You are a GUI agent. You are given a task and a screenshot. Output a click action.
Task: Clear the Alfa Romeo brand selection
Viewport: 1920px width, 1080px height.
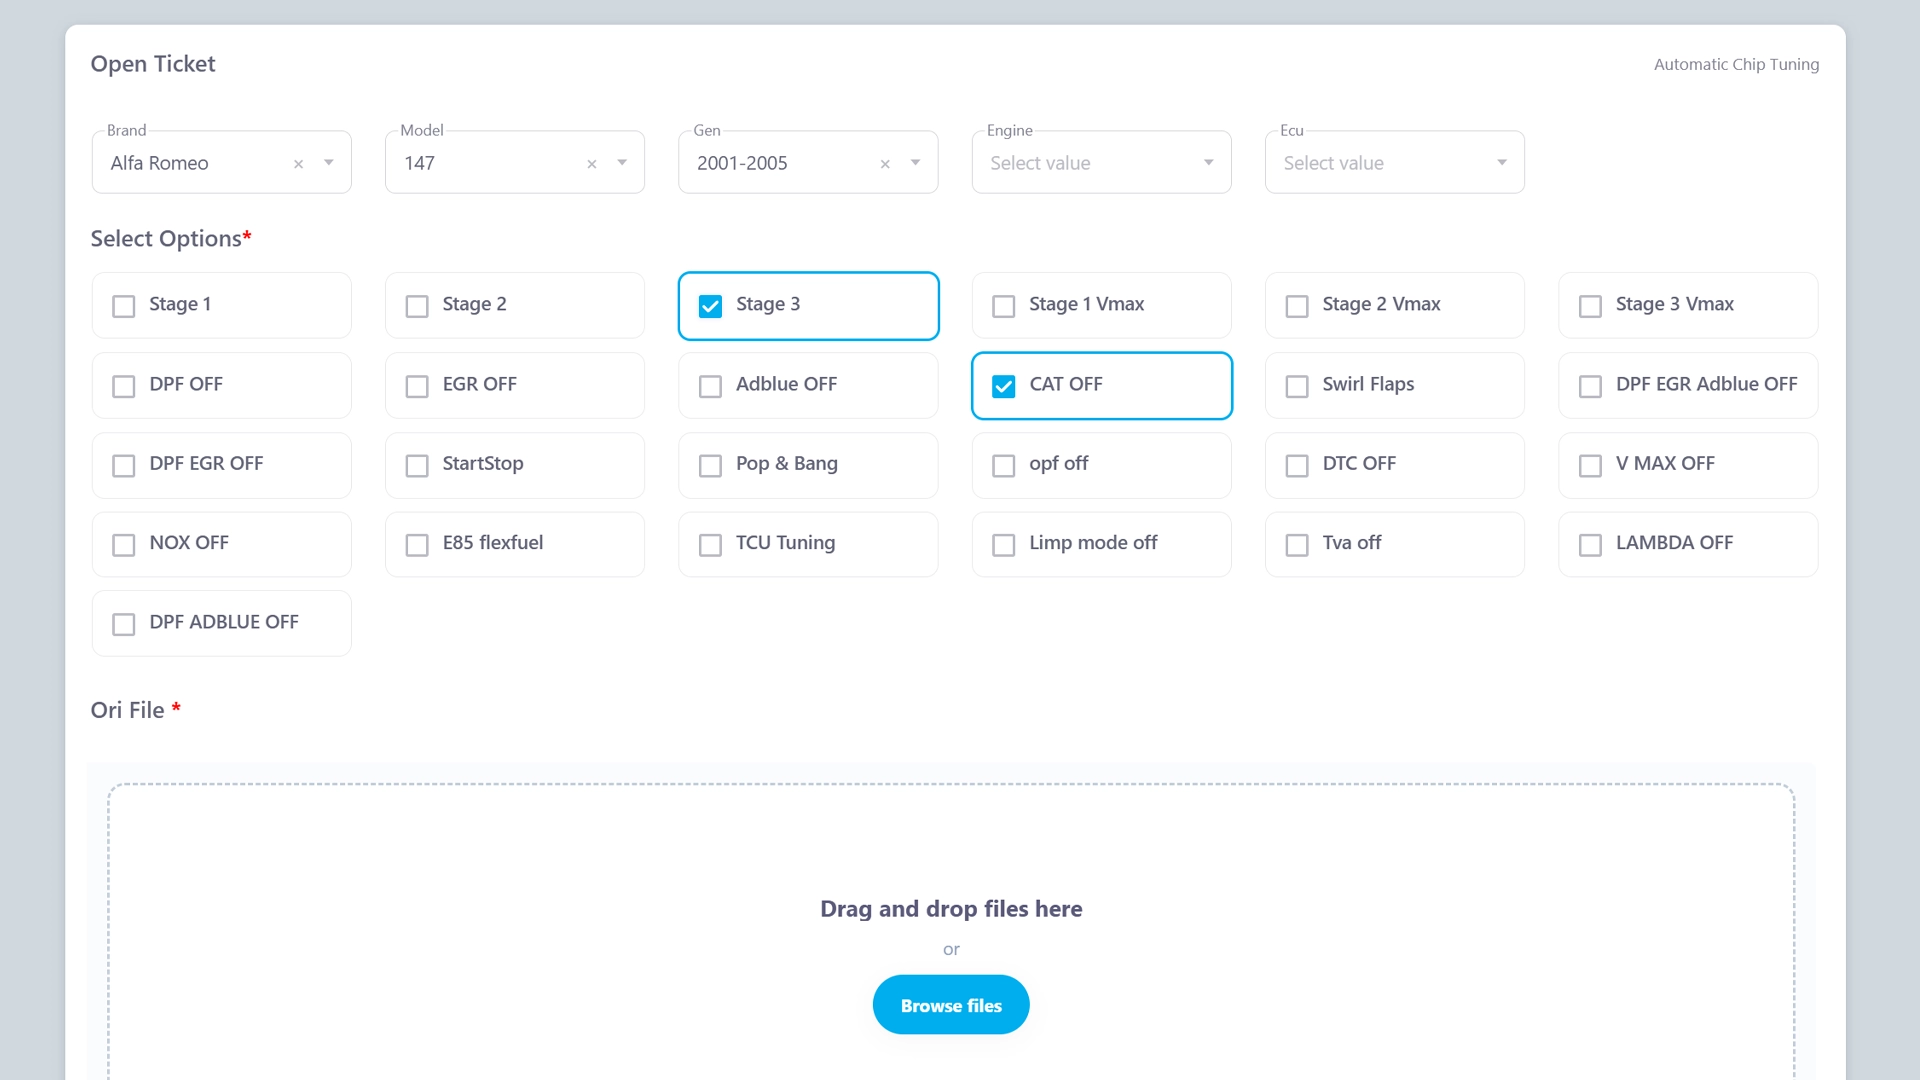click(298, 164)
